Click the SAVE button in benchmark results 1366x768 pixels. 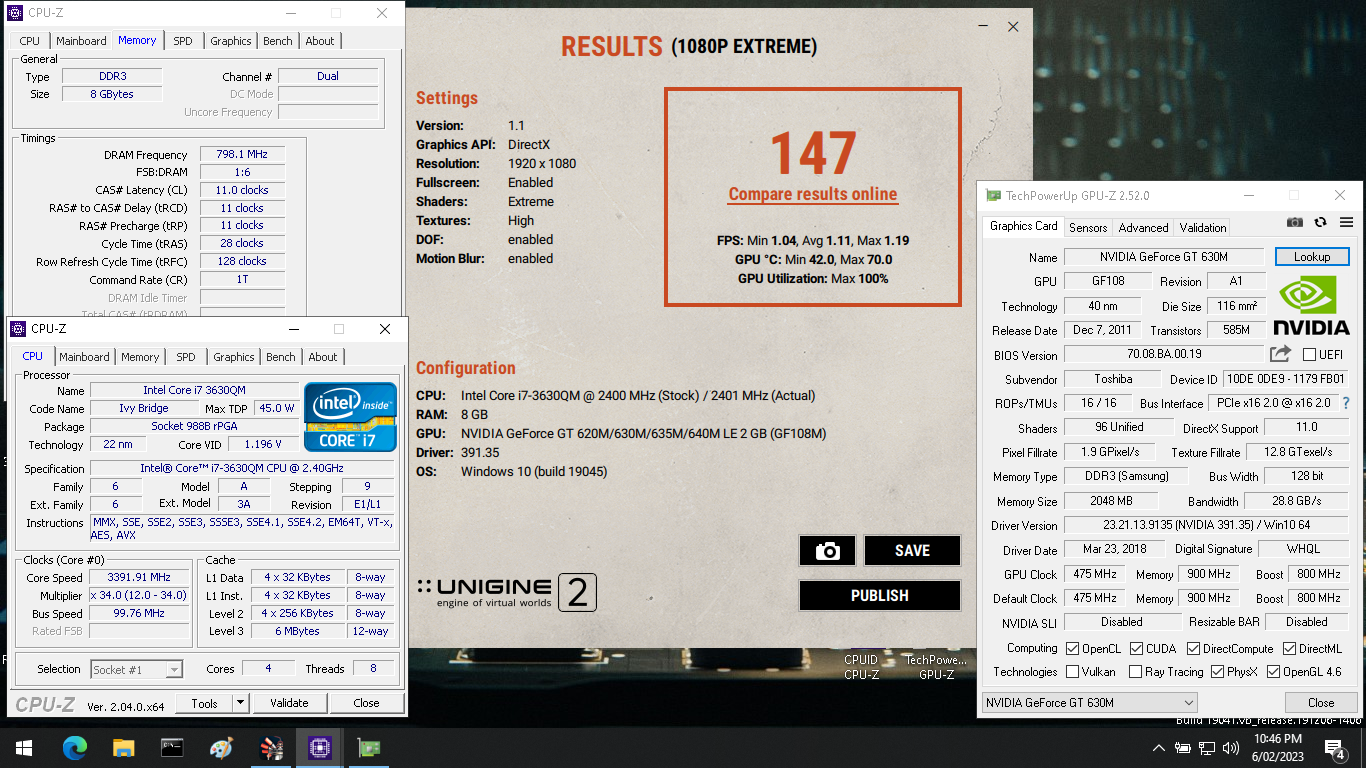[912, 550]
